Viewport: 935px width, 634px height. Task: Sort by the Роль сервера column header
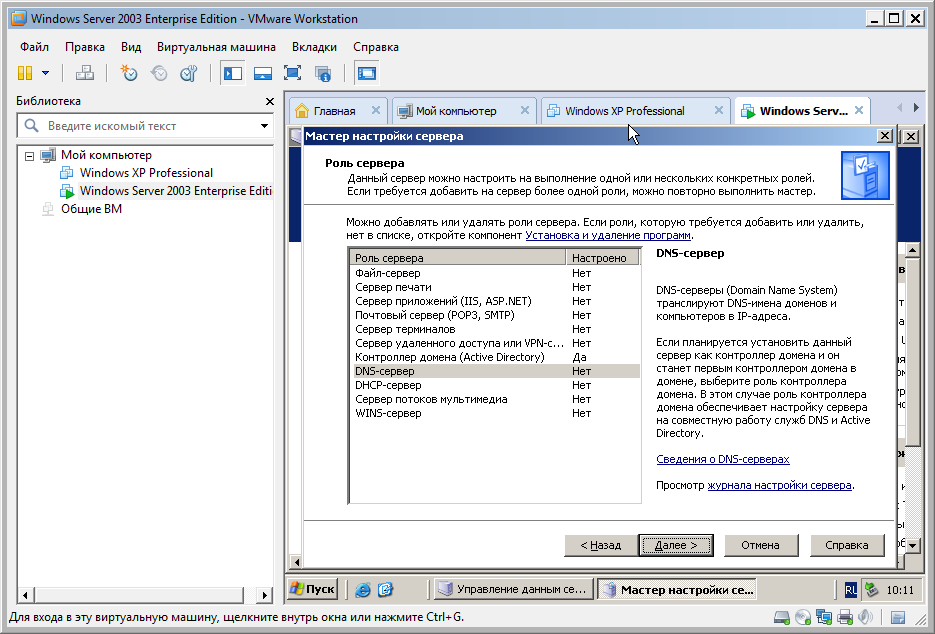458,258
